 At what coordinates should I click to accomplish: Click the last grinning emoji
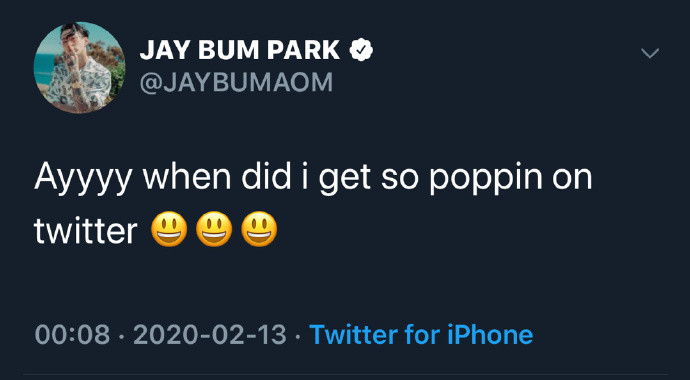tap(259, 229)
